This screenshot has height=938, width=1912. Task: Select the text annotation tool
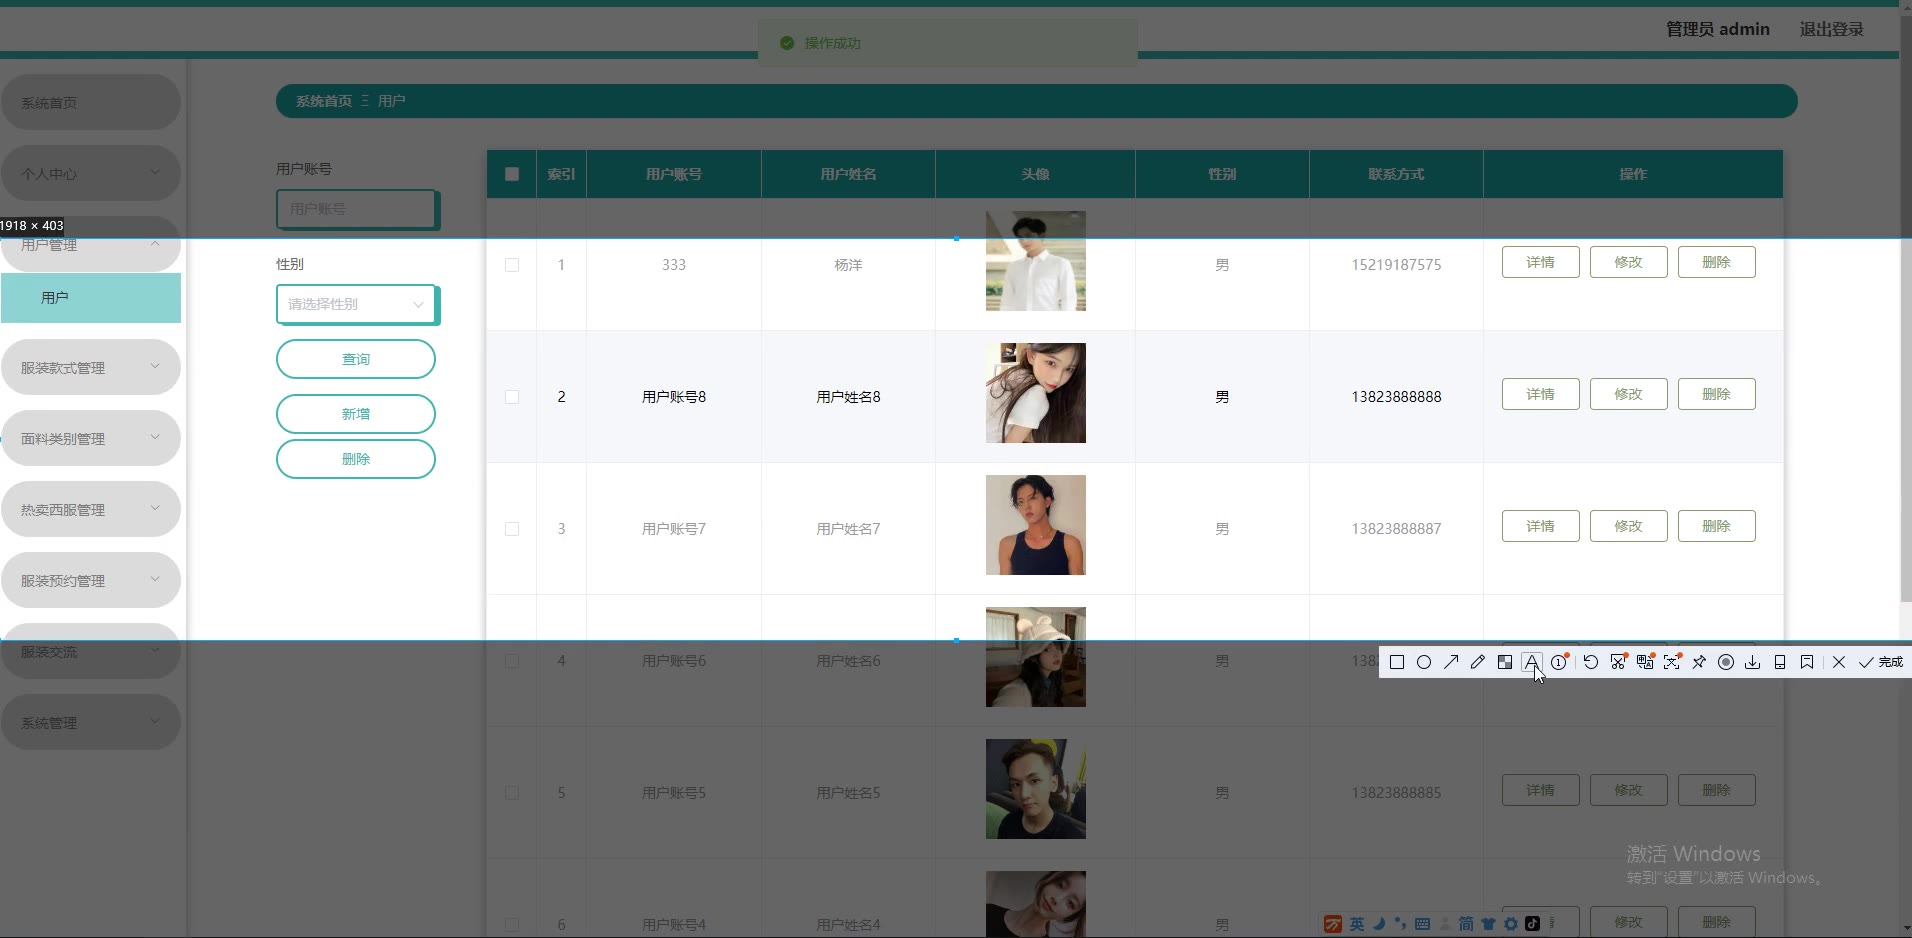pyautogui.click(x=1532, y=662)
